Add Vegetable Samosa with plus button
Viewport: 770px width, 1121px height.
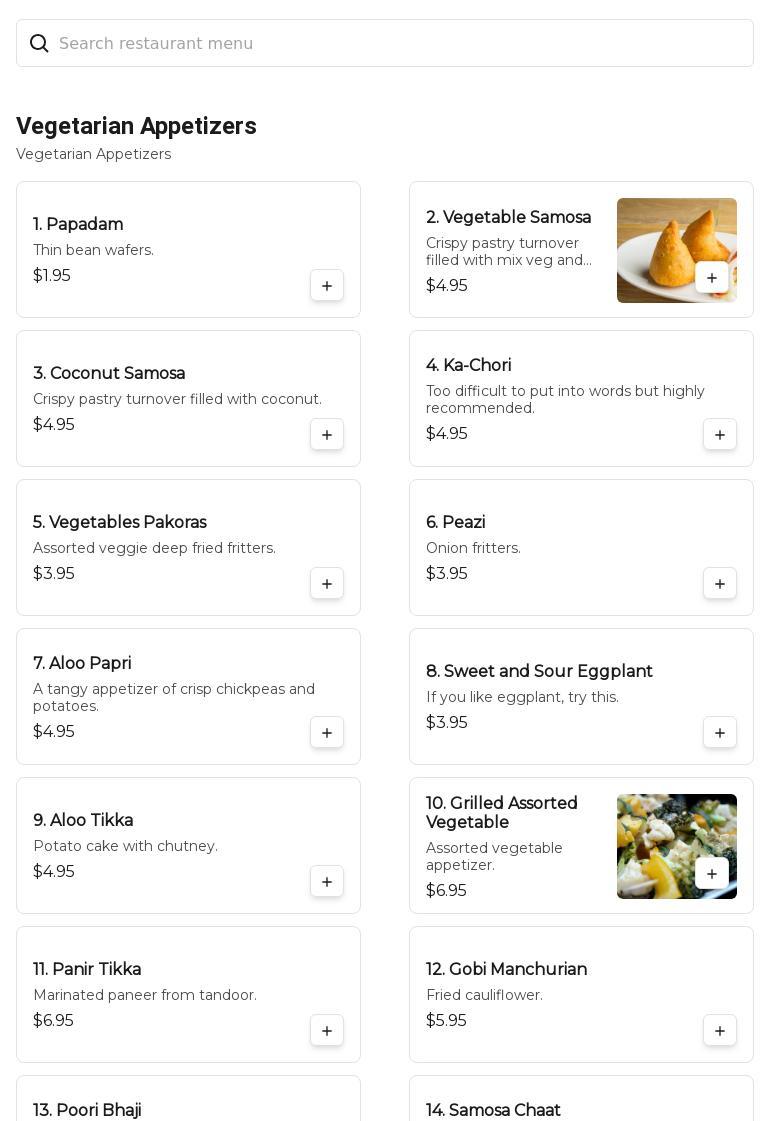[x=712, y=278]
